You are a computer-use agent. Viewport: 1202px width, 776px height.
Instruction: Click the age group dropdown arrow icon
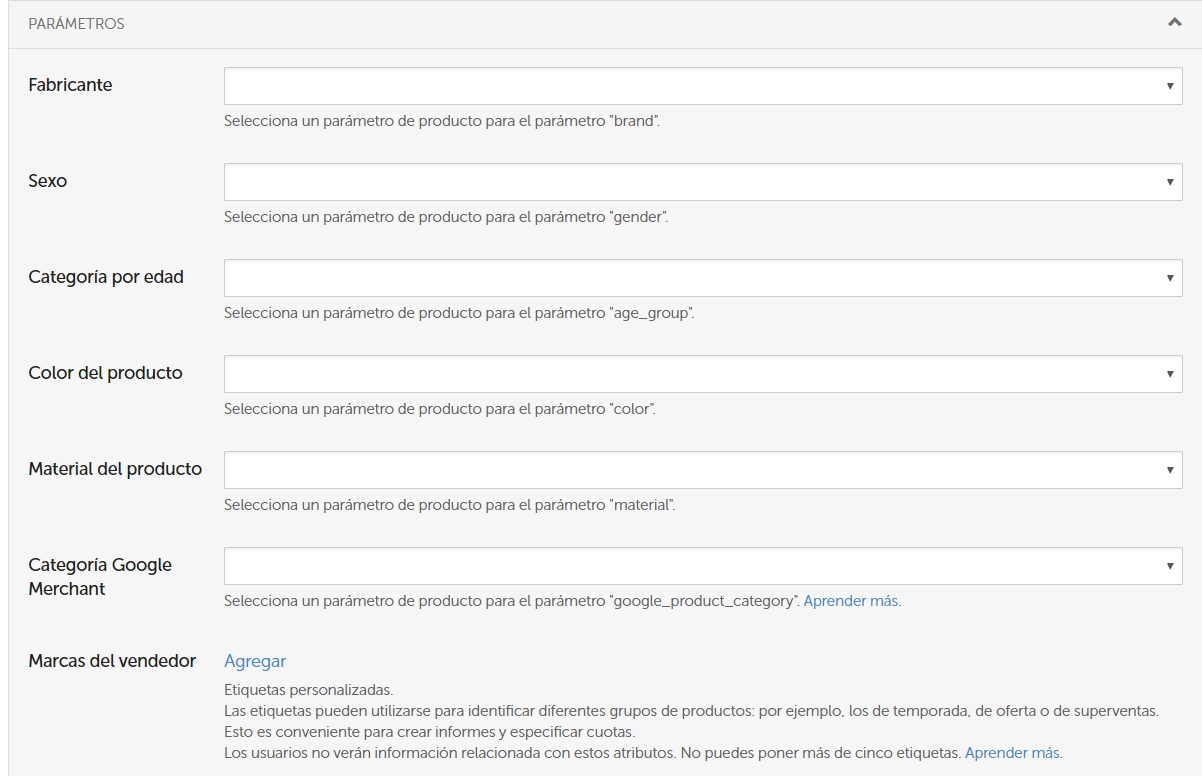click(1169, 279)
